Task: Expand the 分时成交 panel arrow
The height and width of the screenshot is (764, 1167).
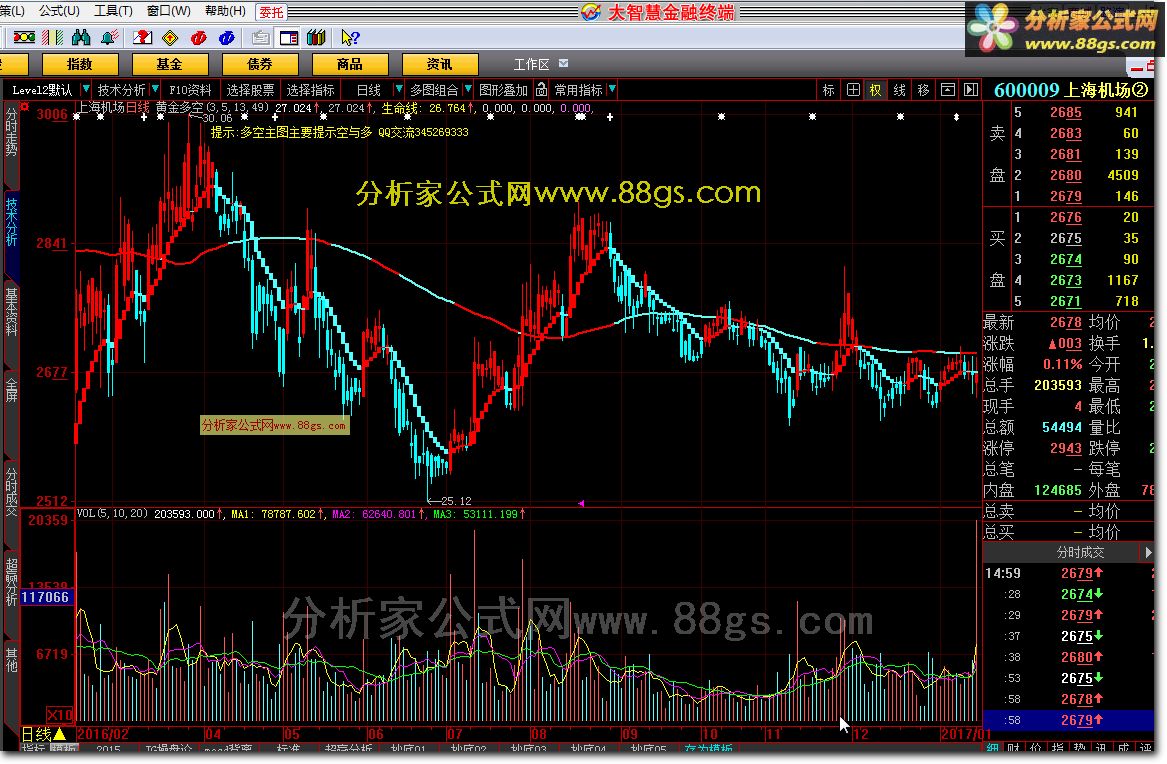Action: pyautogui.click(x=1148, y=553)
